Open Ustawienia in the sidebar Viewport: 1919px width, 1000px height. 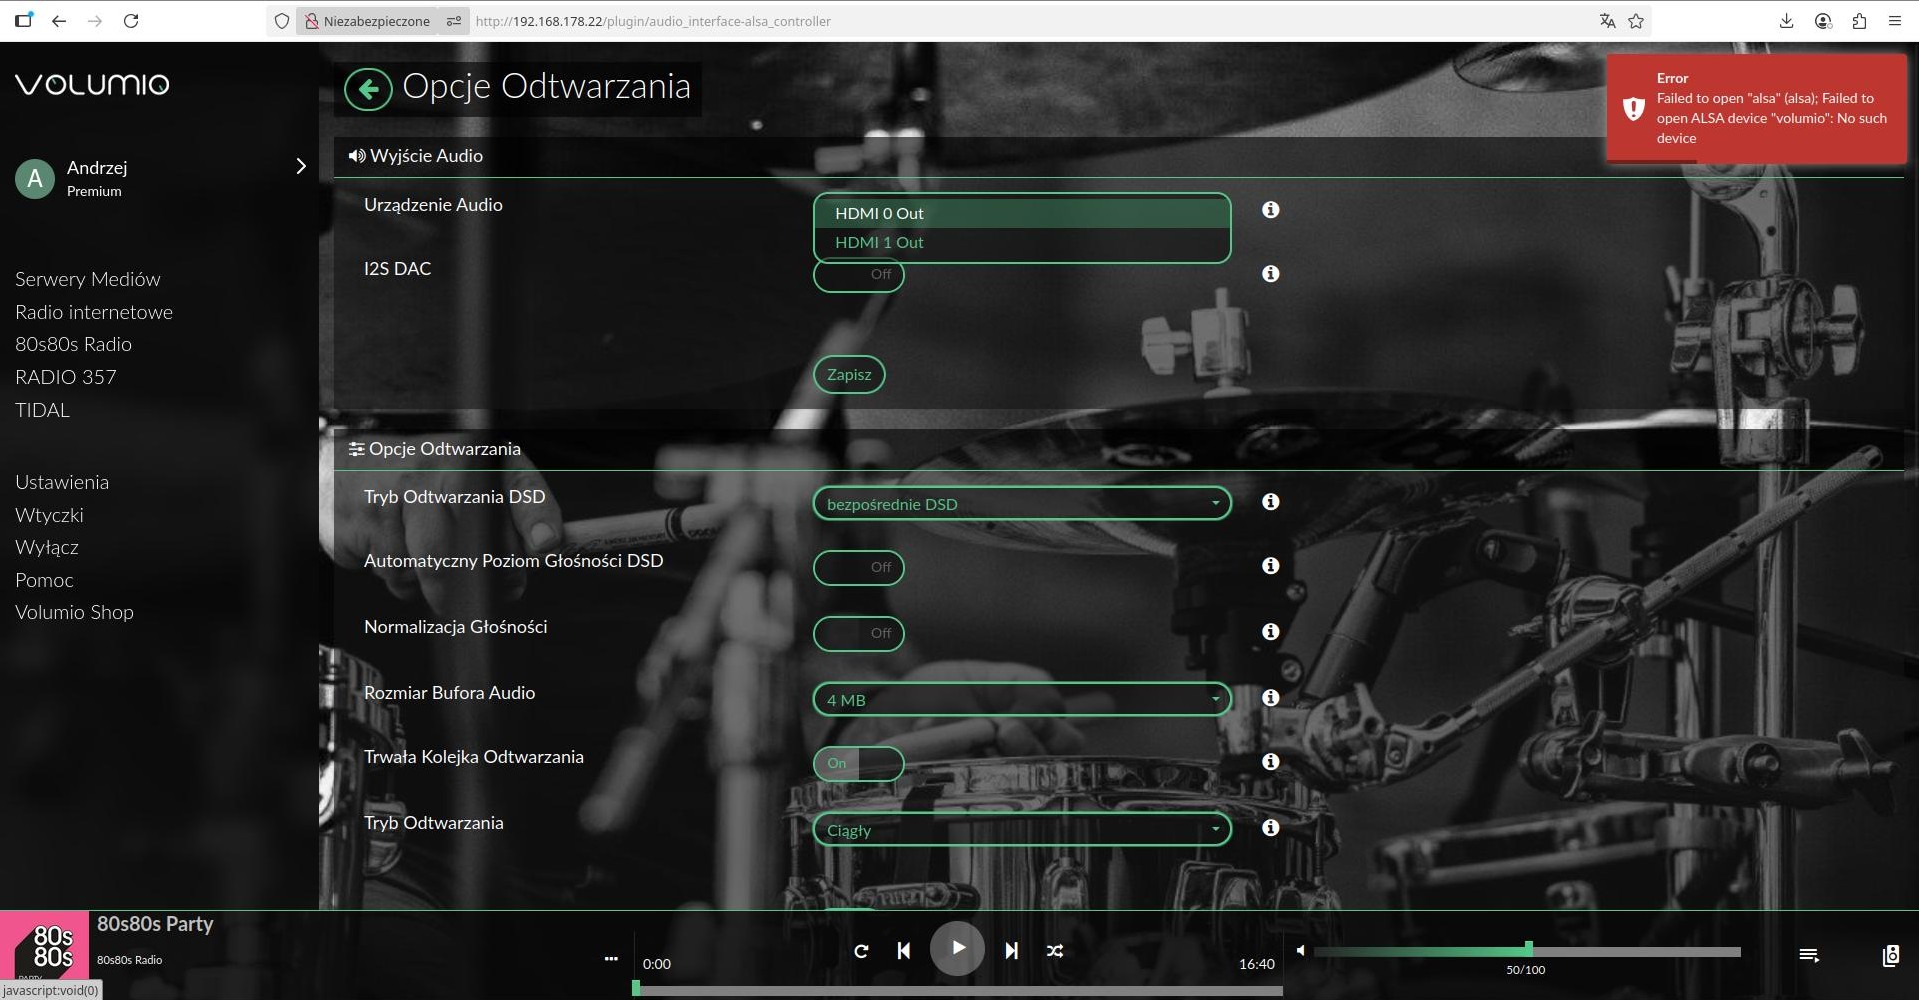pyautogui.click(x=62, y=482)
